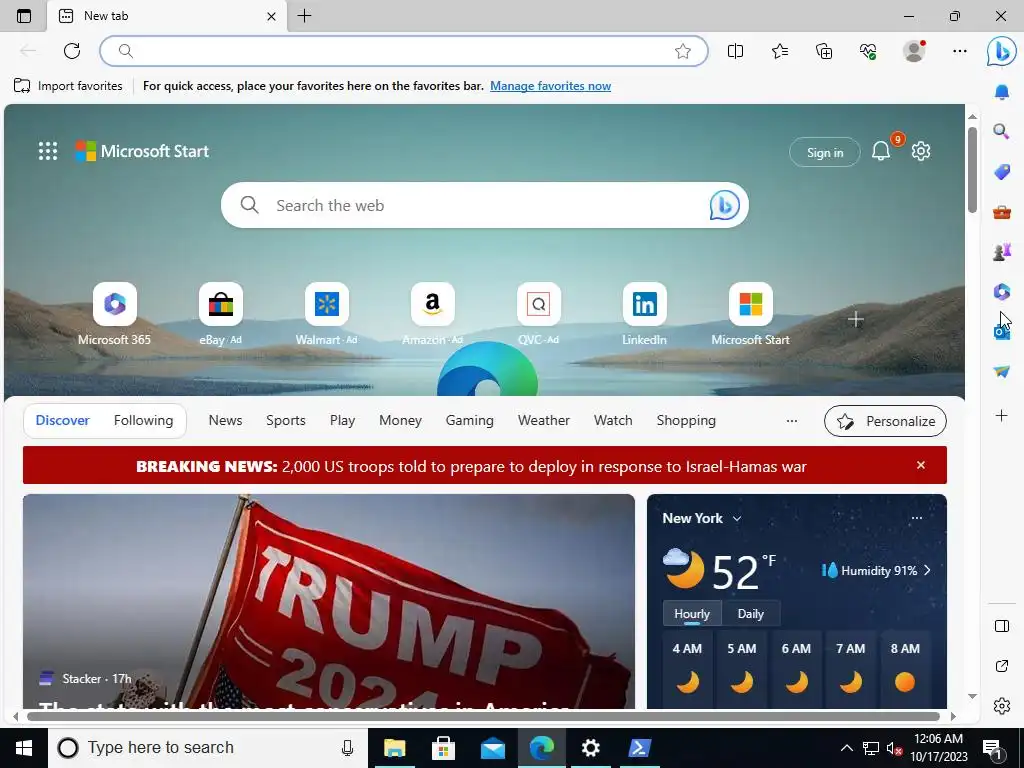Click Search the web field
This screenshot has height=768, width=1024.
[485, 205]
